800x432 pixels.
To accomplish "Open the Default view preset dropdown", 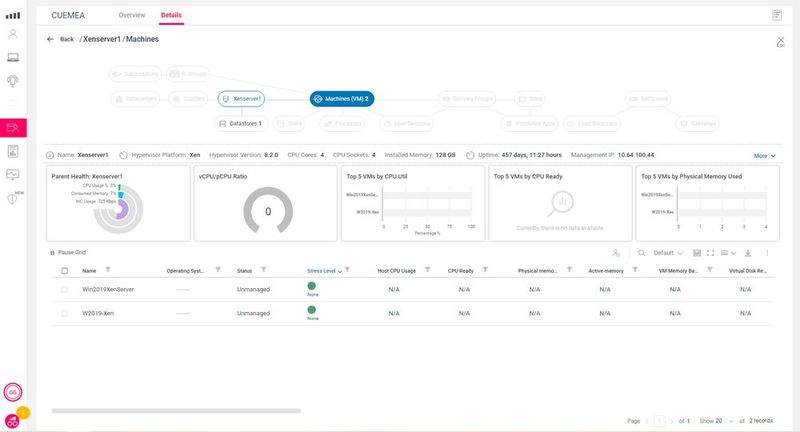I will [667, 253].
